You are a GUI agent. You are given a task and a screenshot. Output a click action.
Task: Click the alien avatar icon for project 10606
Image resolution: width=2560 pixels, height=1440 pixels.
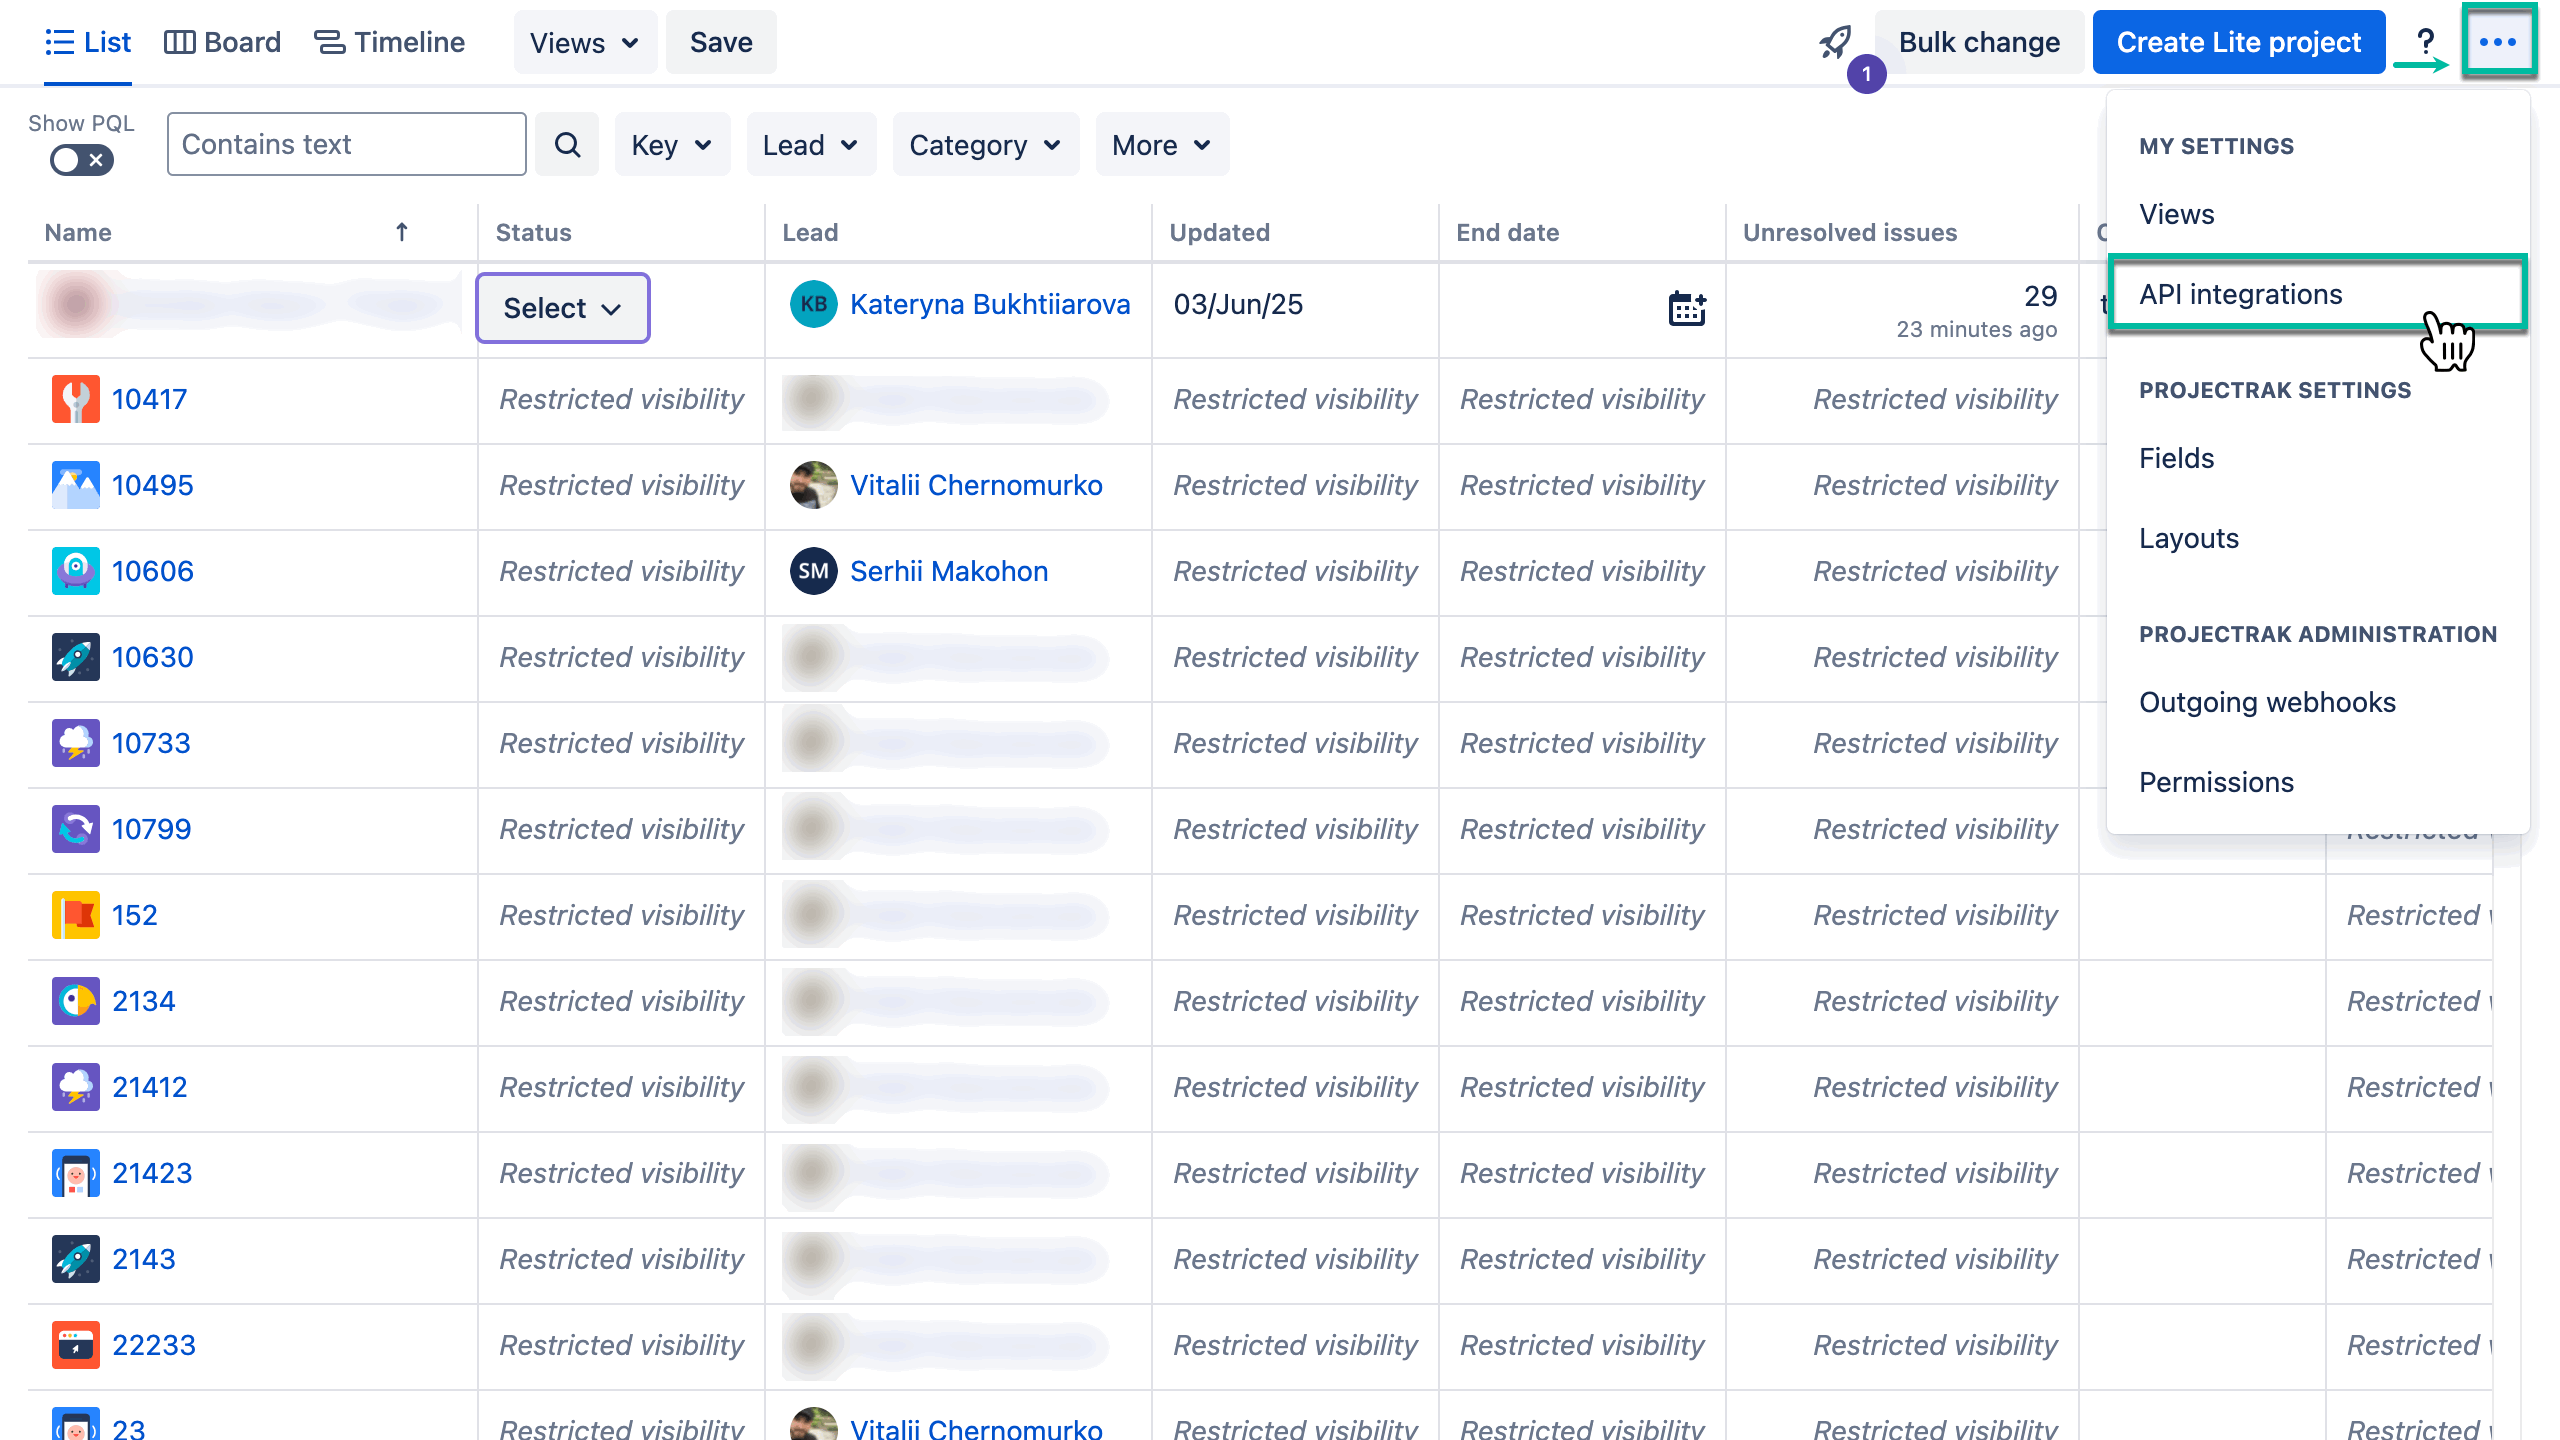coord(75,571)
